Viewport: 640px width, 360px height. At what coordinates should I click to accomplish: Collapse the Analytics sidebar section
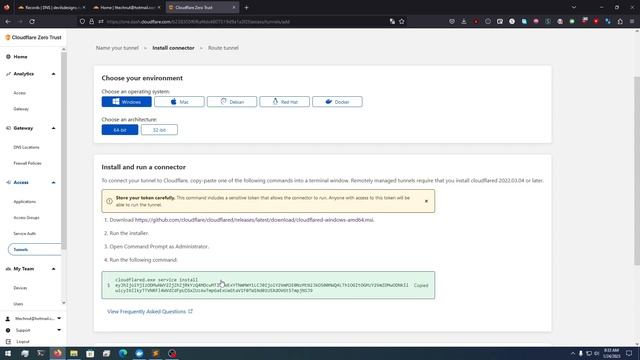(x=53, y=74)
